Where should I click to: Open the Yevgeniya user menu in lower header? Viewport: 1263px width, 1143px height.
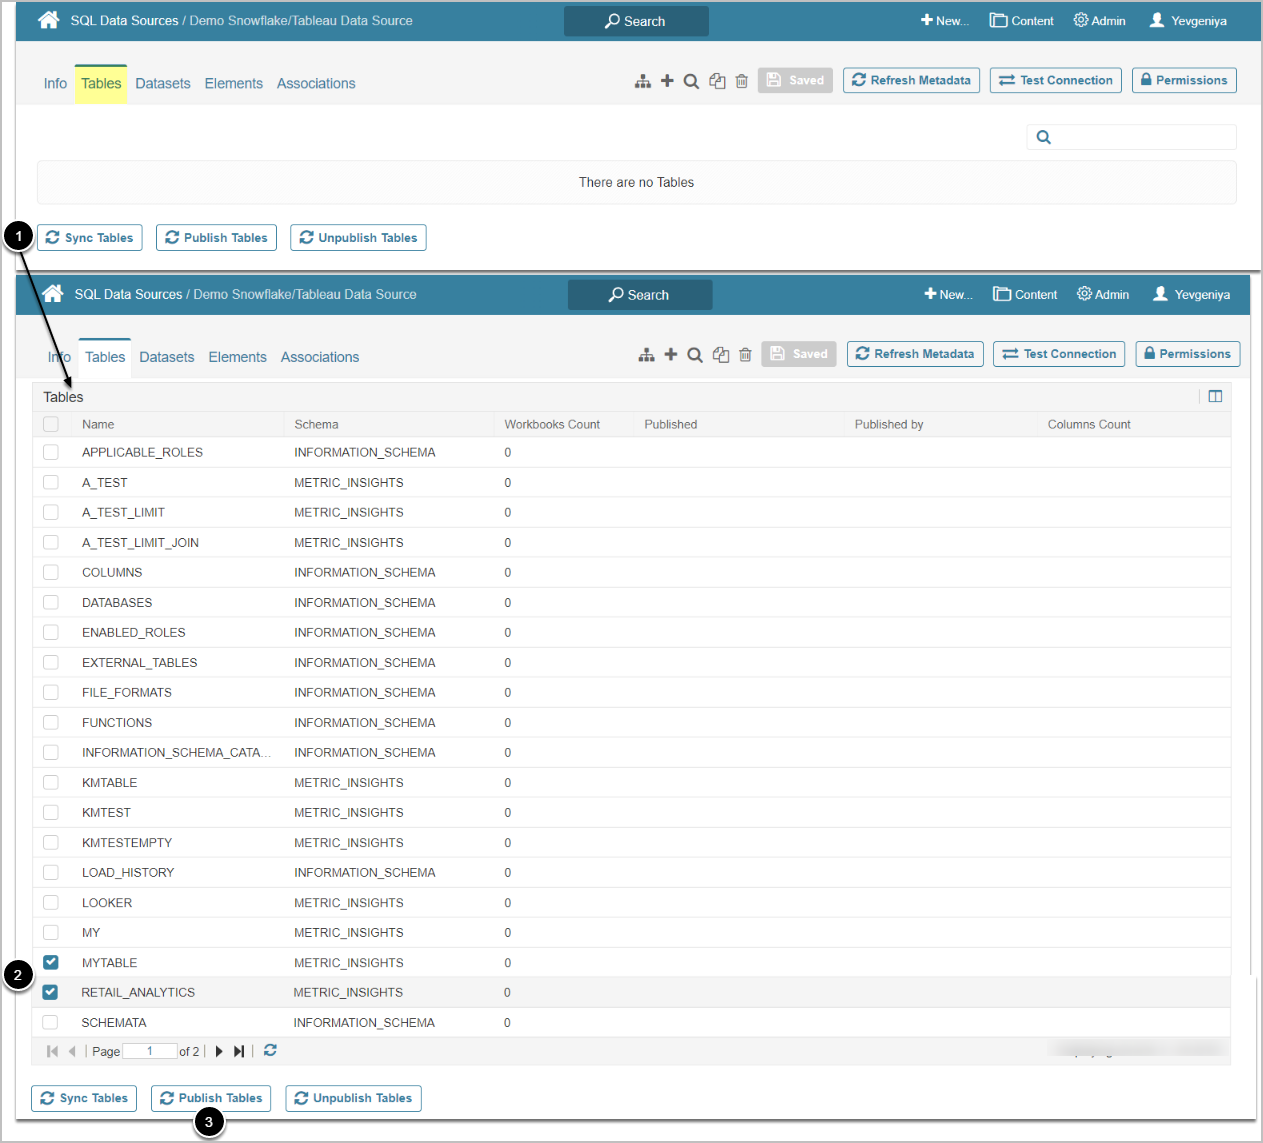coord(1191,294)
